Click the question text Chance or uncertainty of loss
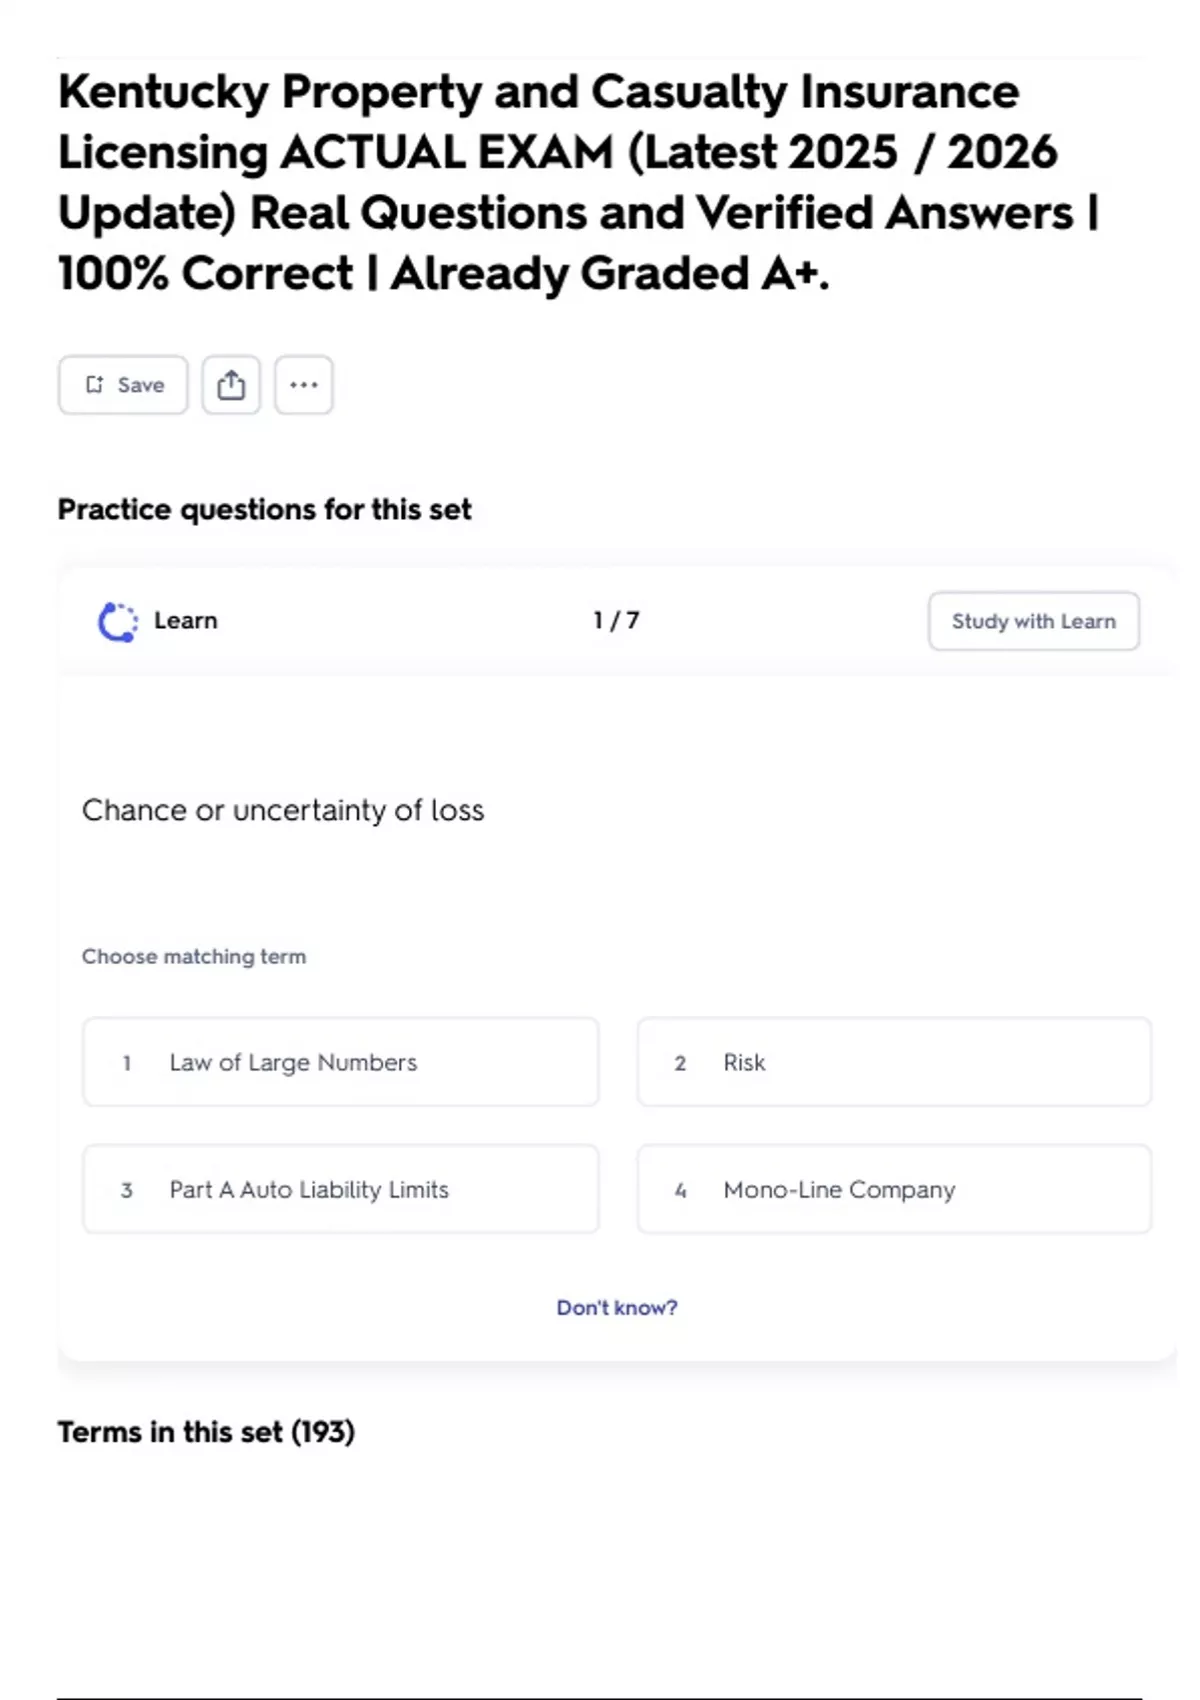Viewport: 1200px width, 1700px height. pos(283,810)
